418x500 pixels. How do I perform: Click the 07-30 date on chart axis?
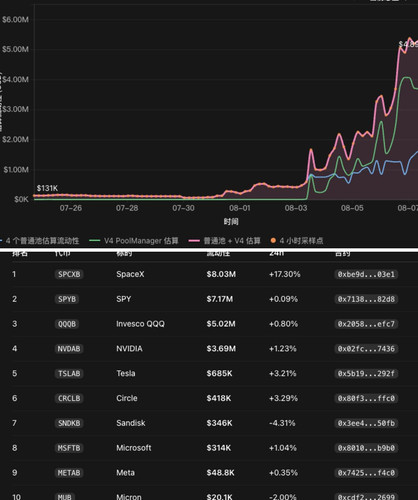point(183,208)
